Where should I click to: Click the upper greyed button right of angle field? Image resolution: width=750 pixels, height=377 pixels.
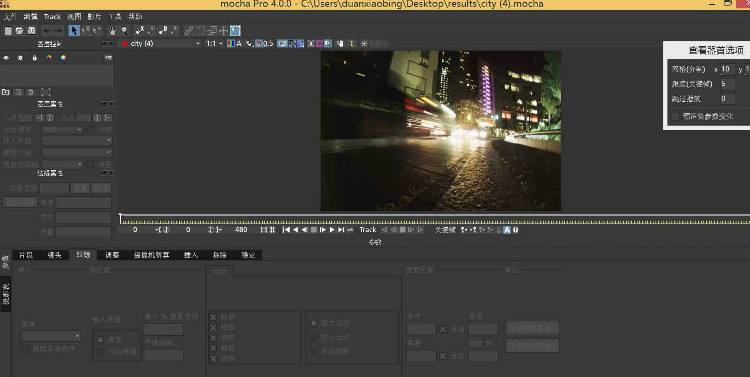click(x=532, y=328)
